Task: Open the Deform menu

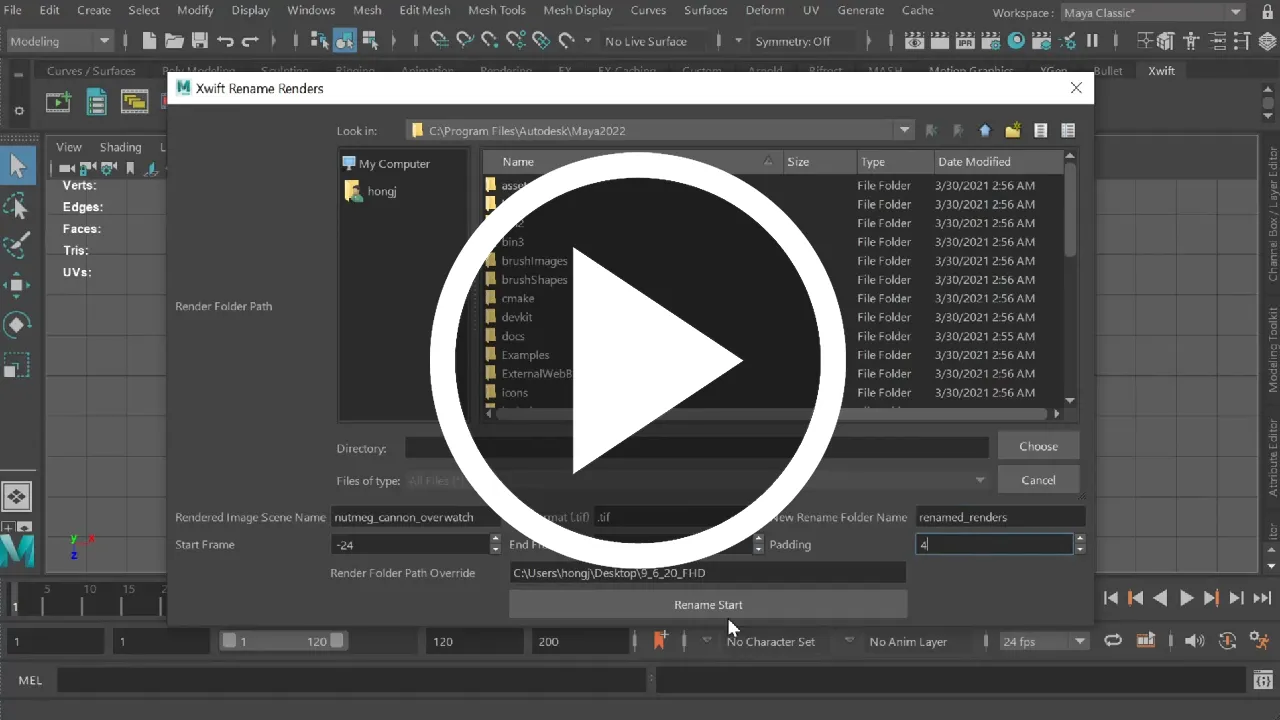Action: coord(765,10)
